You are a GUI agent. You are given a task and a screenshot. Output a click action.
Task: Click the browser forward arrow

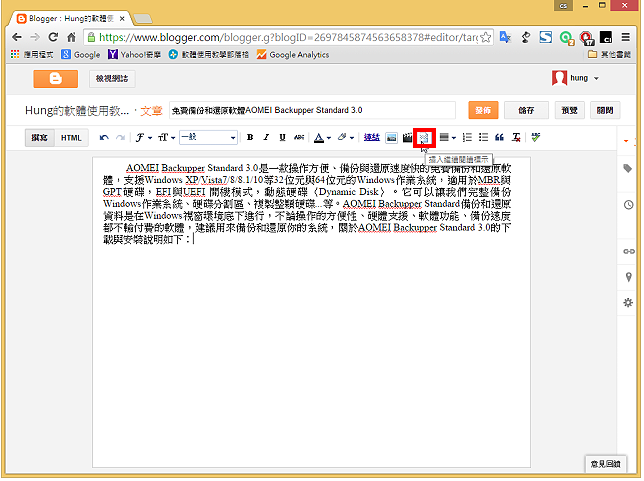pos(35,37)
